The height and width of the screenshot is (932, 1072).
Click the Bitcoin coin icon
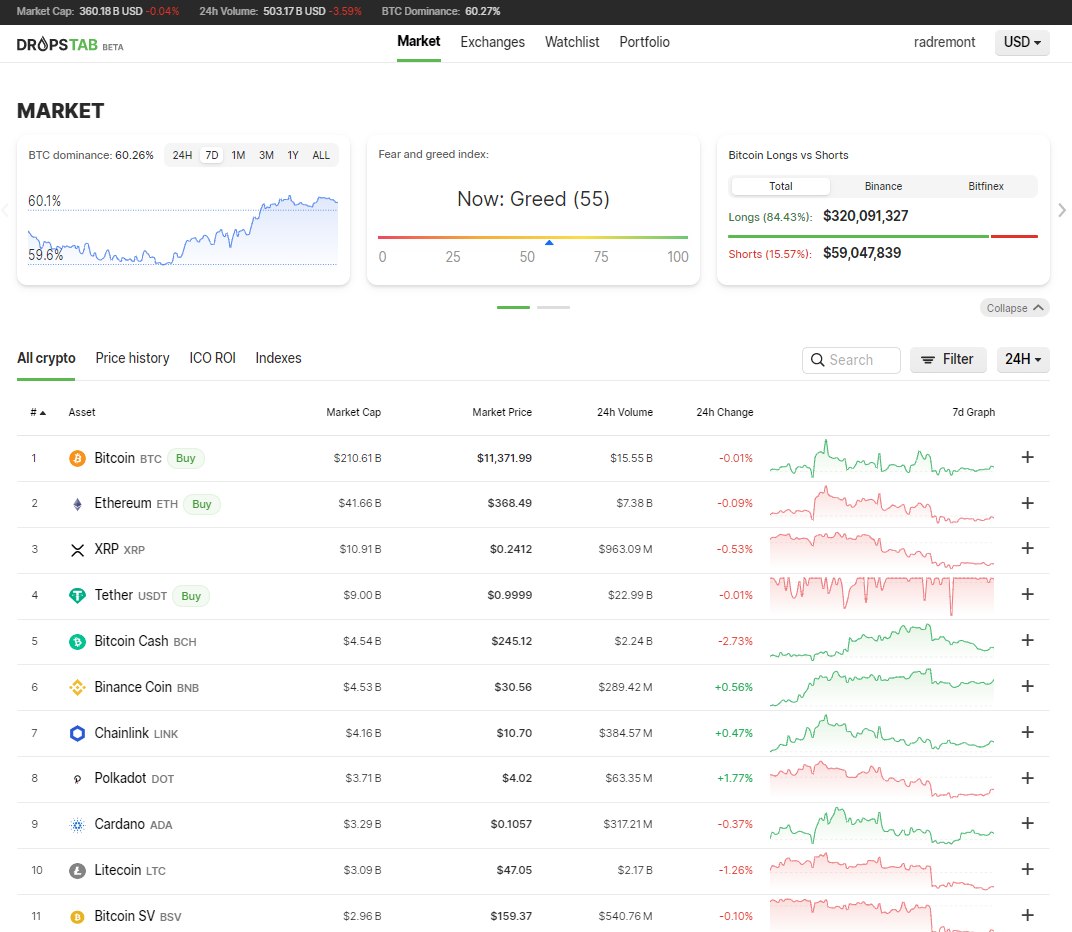(x=77, y=458)
